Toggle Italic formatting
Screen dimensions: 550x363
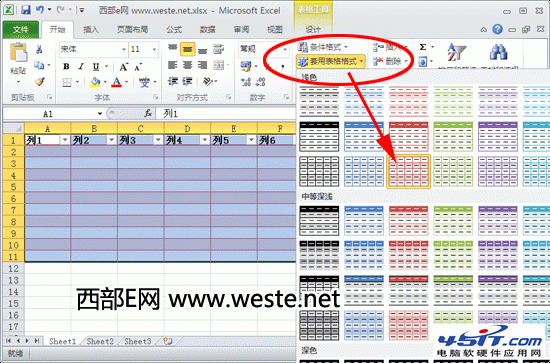coord(81,66)
